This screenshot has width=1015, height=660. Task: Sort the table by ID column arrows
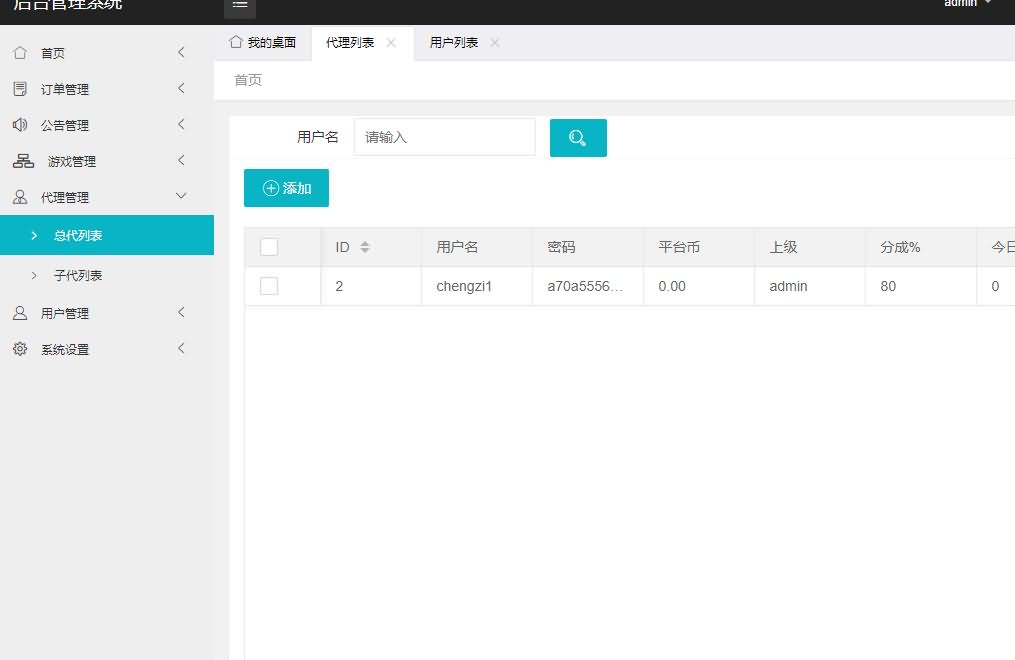(x=365, y=247)
